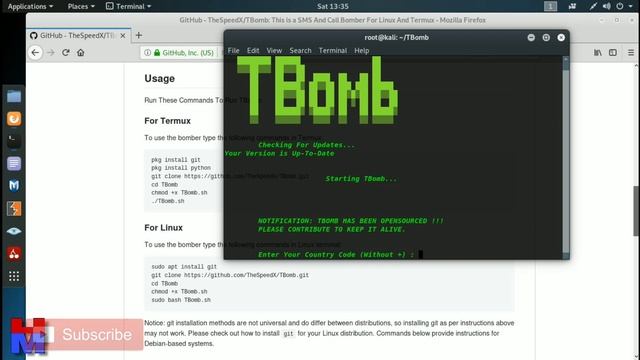Click the top-bar pen tray icon

coord(593,6)
